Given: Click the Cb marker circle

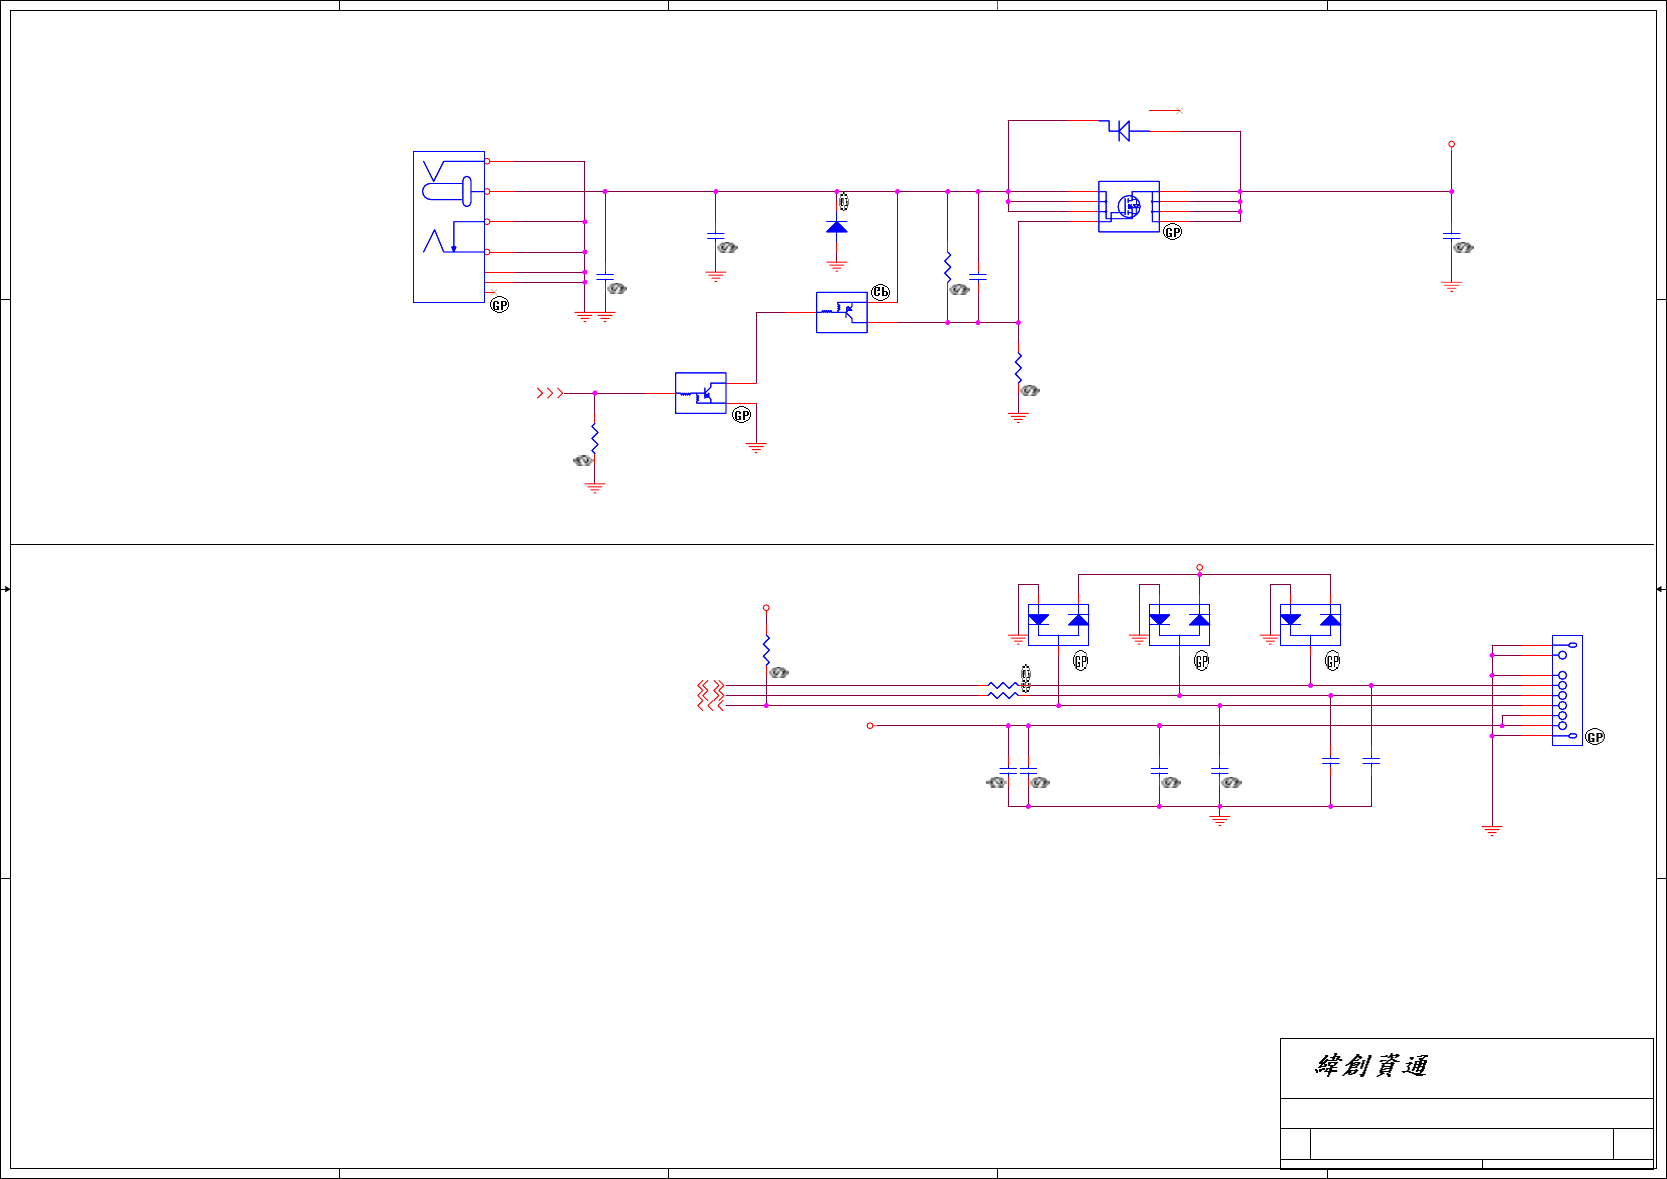Looking at the screenshot, I should tap(880, 292).
